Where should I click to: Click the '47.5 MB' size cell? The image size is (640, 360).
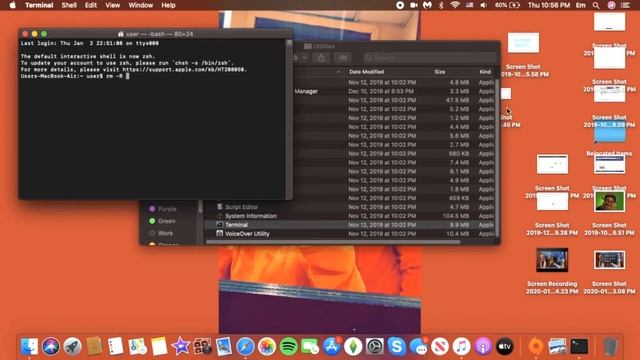point(458,100)
